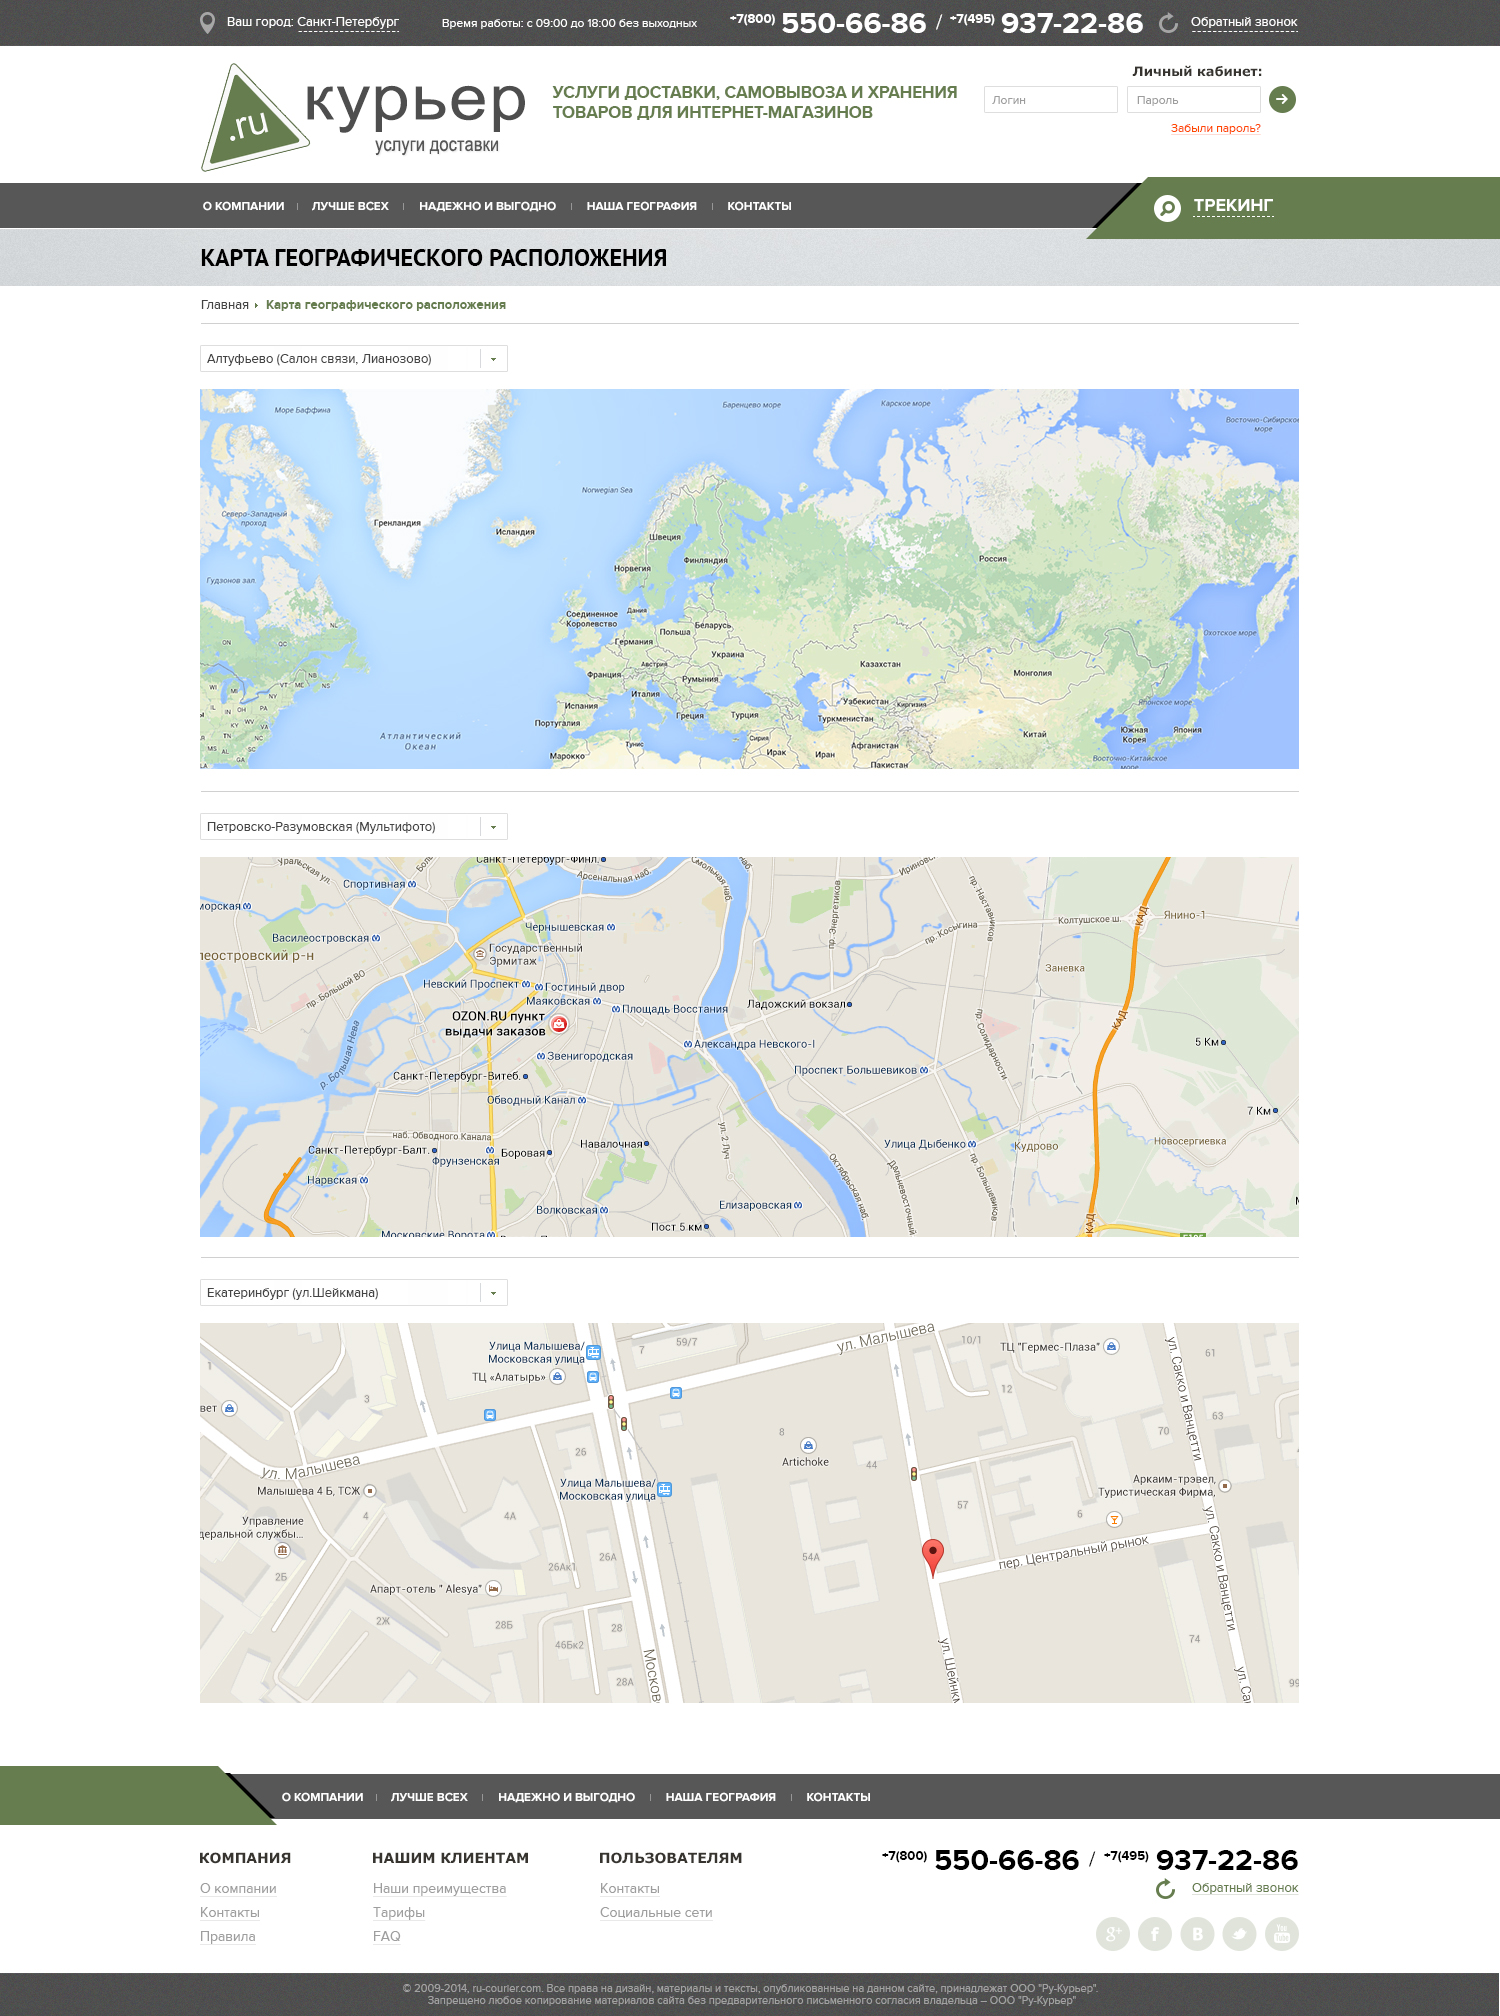This screenshot has height=2016, width=1500.
Task: Click the Малышева 4 Б, ТСЖ marker
Action: click(370, 1491)
